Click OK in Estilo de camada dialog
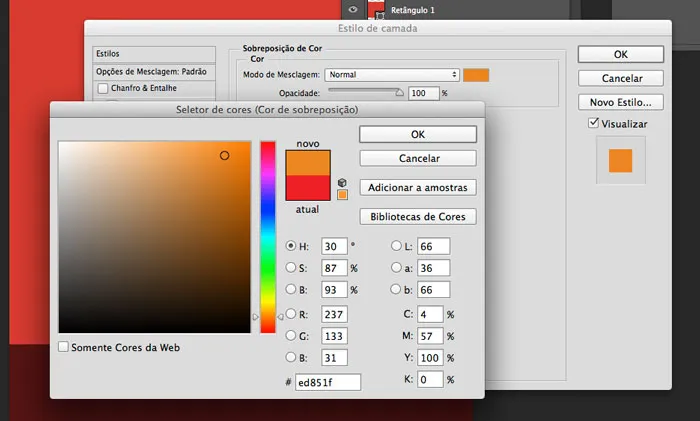Image resolution: width=700 pixels, height=421 pixels. (621, 54)
